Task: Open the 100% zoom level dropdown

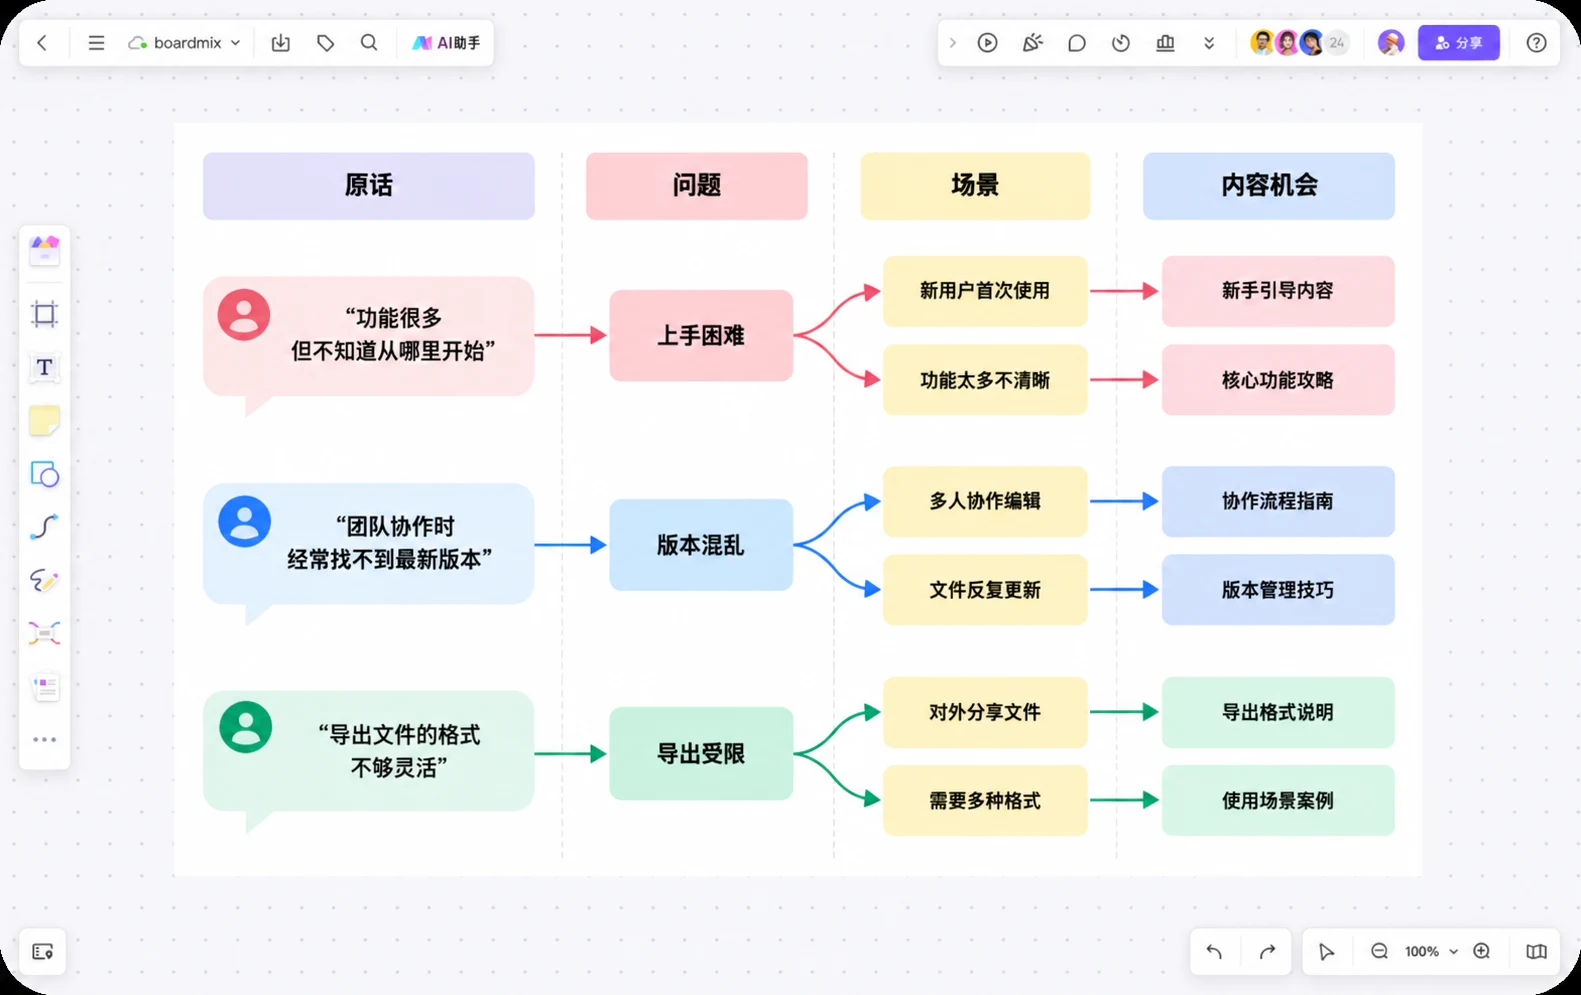Action: click(1431, 952)
